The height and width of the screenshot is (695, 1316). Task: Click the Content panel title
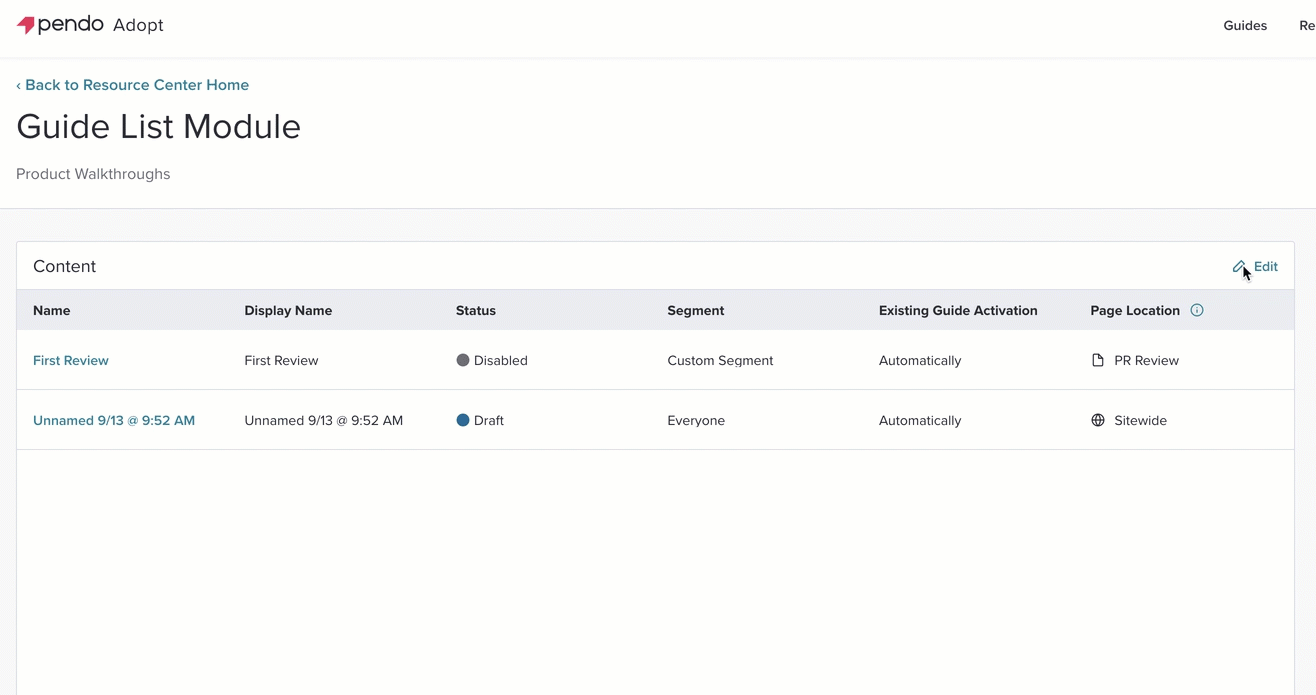65,266
